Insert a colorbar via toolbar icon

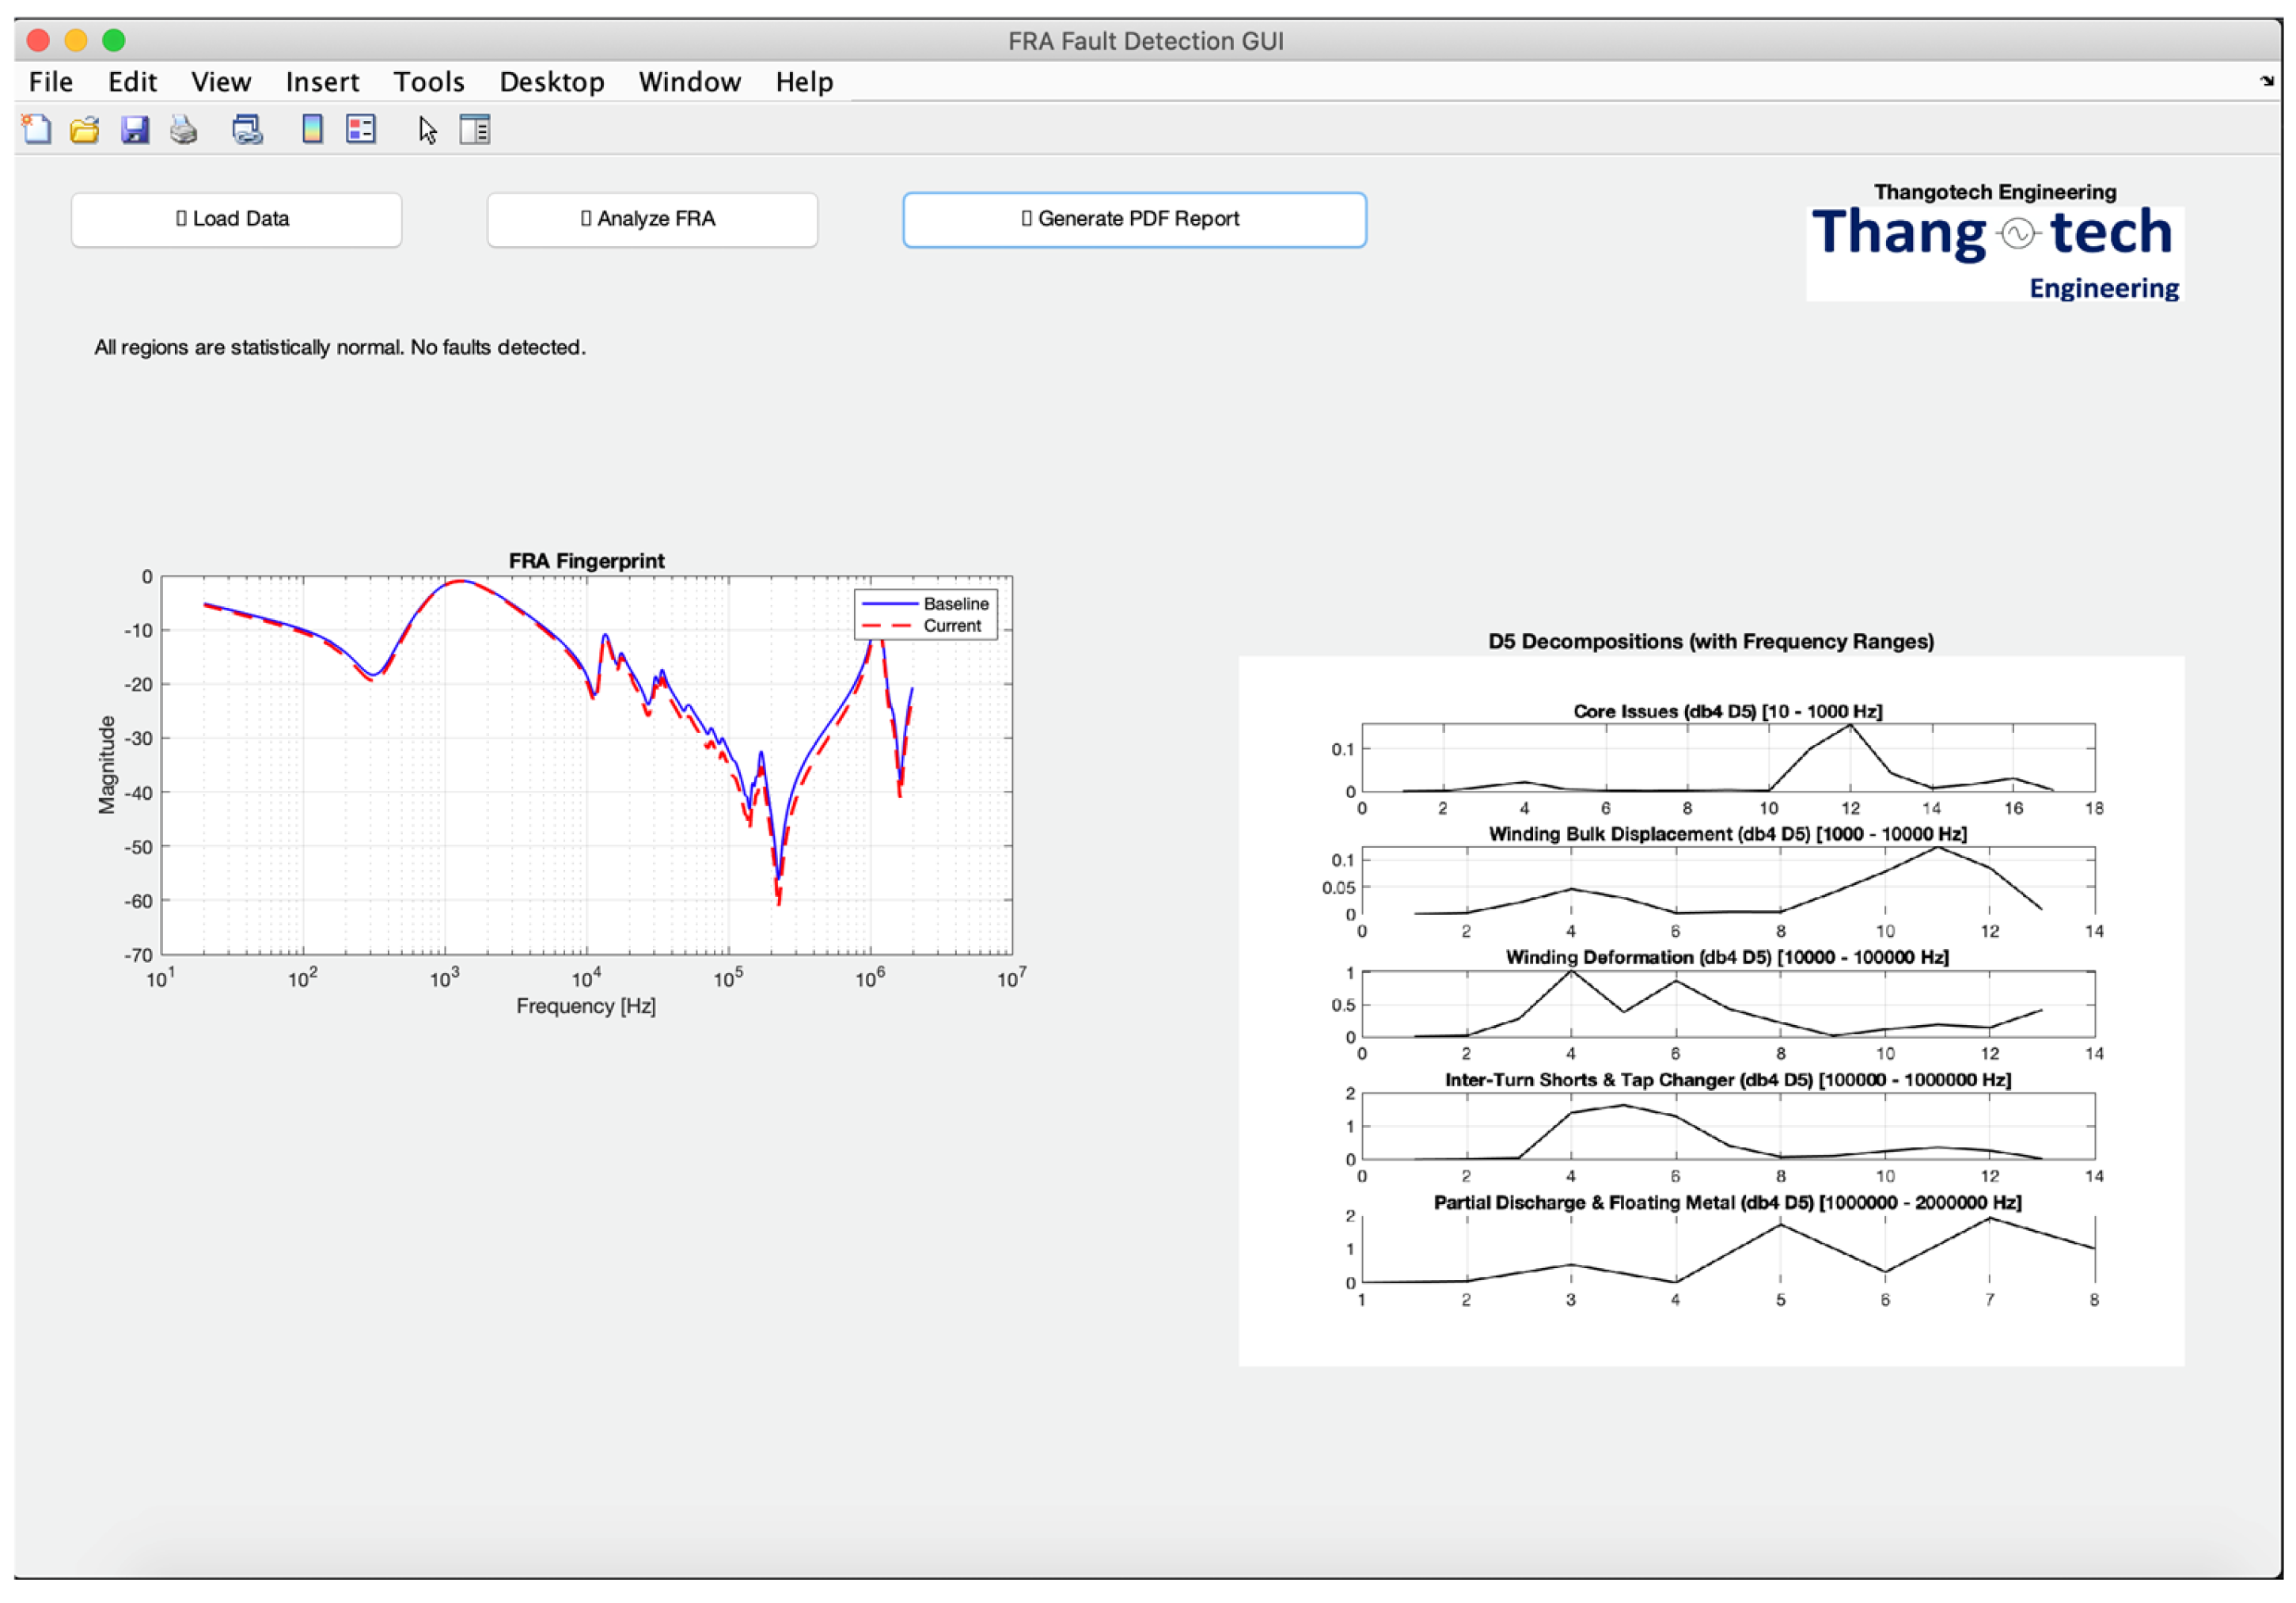tap(312, 130)
